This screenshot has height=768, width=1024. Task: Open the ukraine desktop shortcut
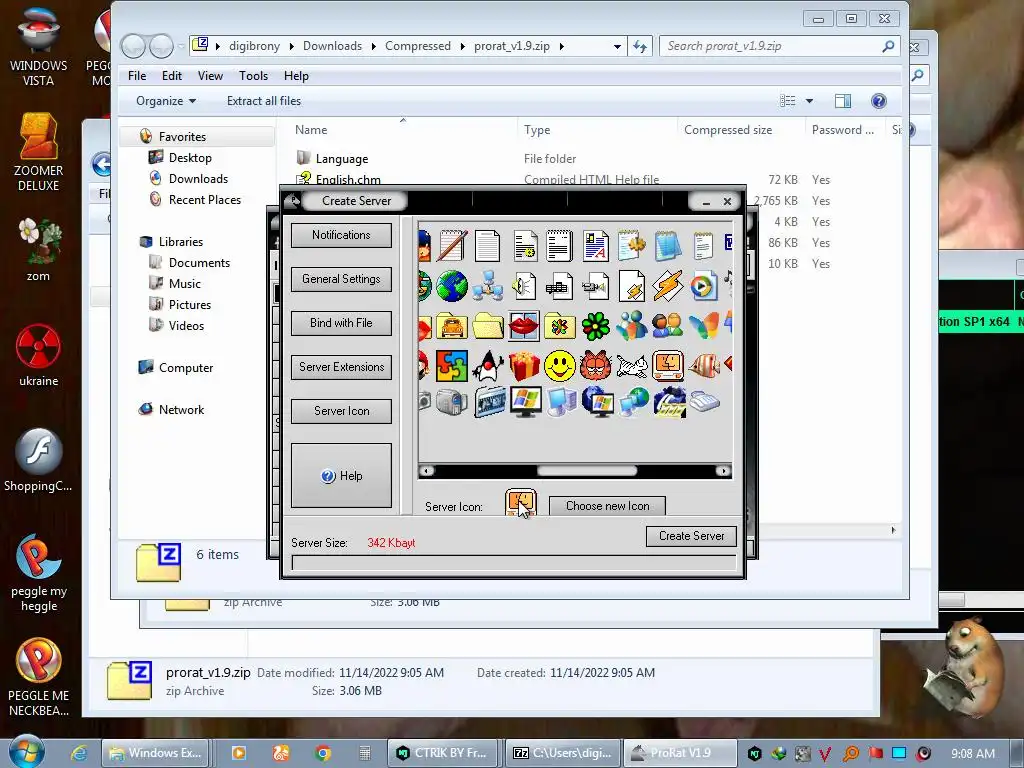pyautogui.click(x=39, y=355)
